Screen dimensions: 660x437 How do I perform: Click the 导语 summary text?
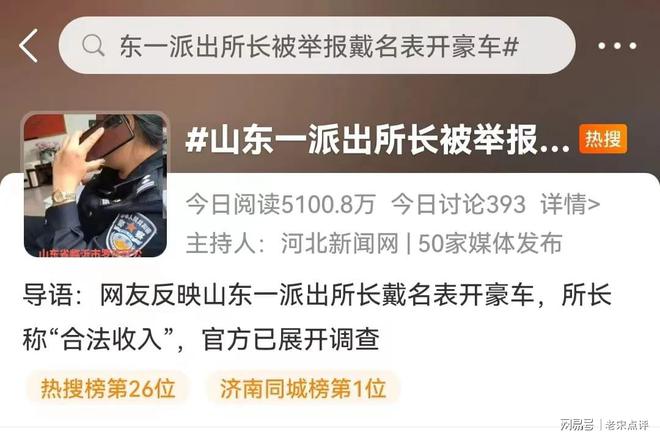[317, 317]
